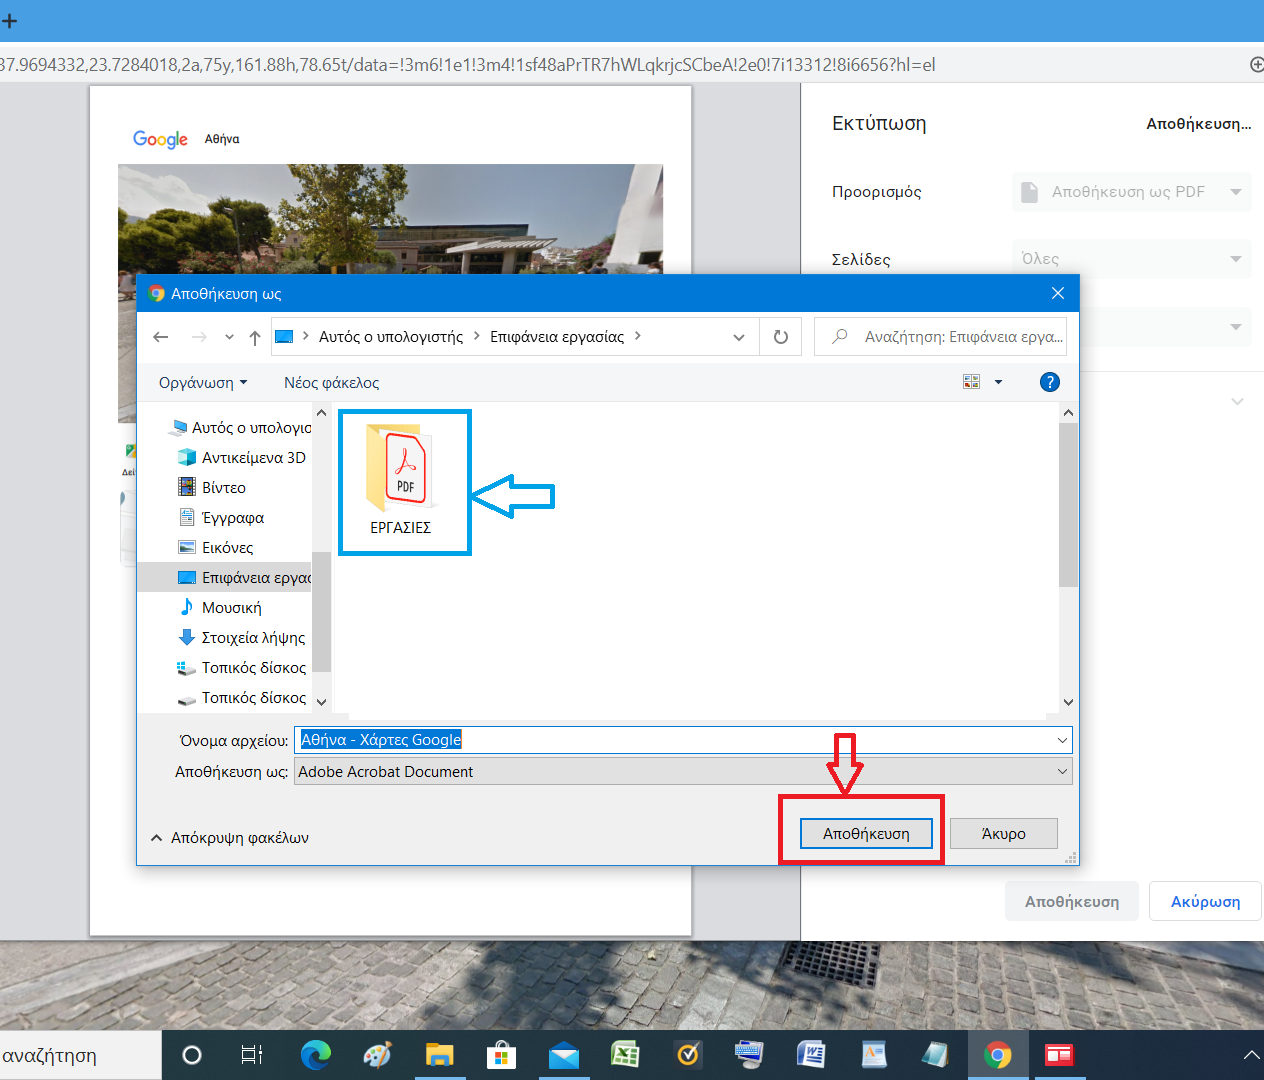This screenshot has width=1264, height=1080.
Task: Open Microsoft Edge from taskbar
Action: pos(316,1055)
